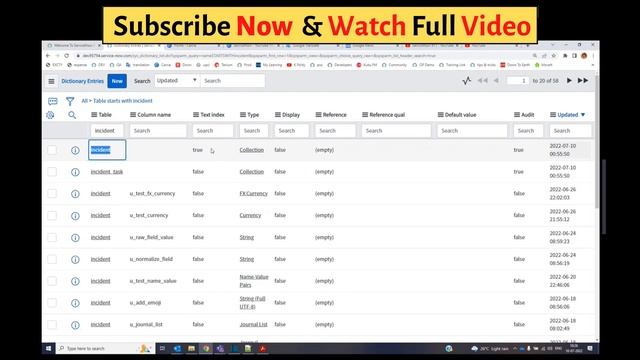The height and width of the screenshot is (360, 640).
Task: Select checkbox for incident_task row
Action: (x=52, y=171)
